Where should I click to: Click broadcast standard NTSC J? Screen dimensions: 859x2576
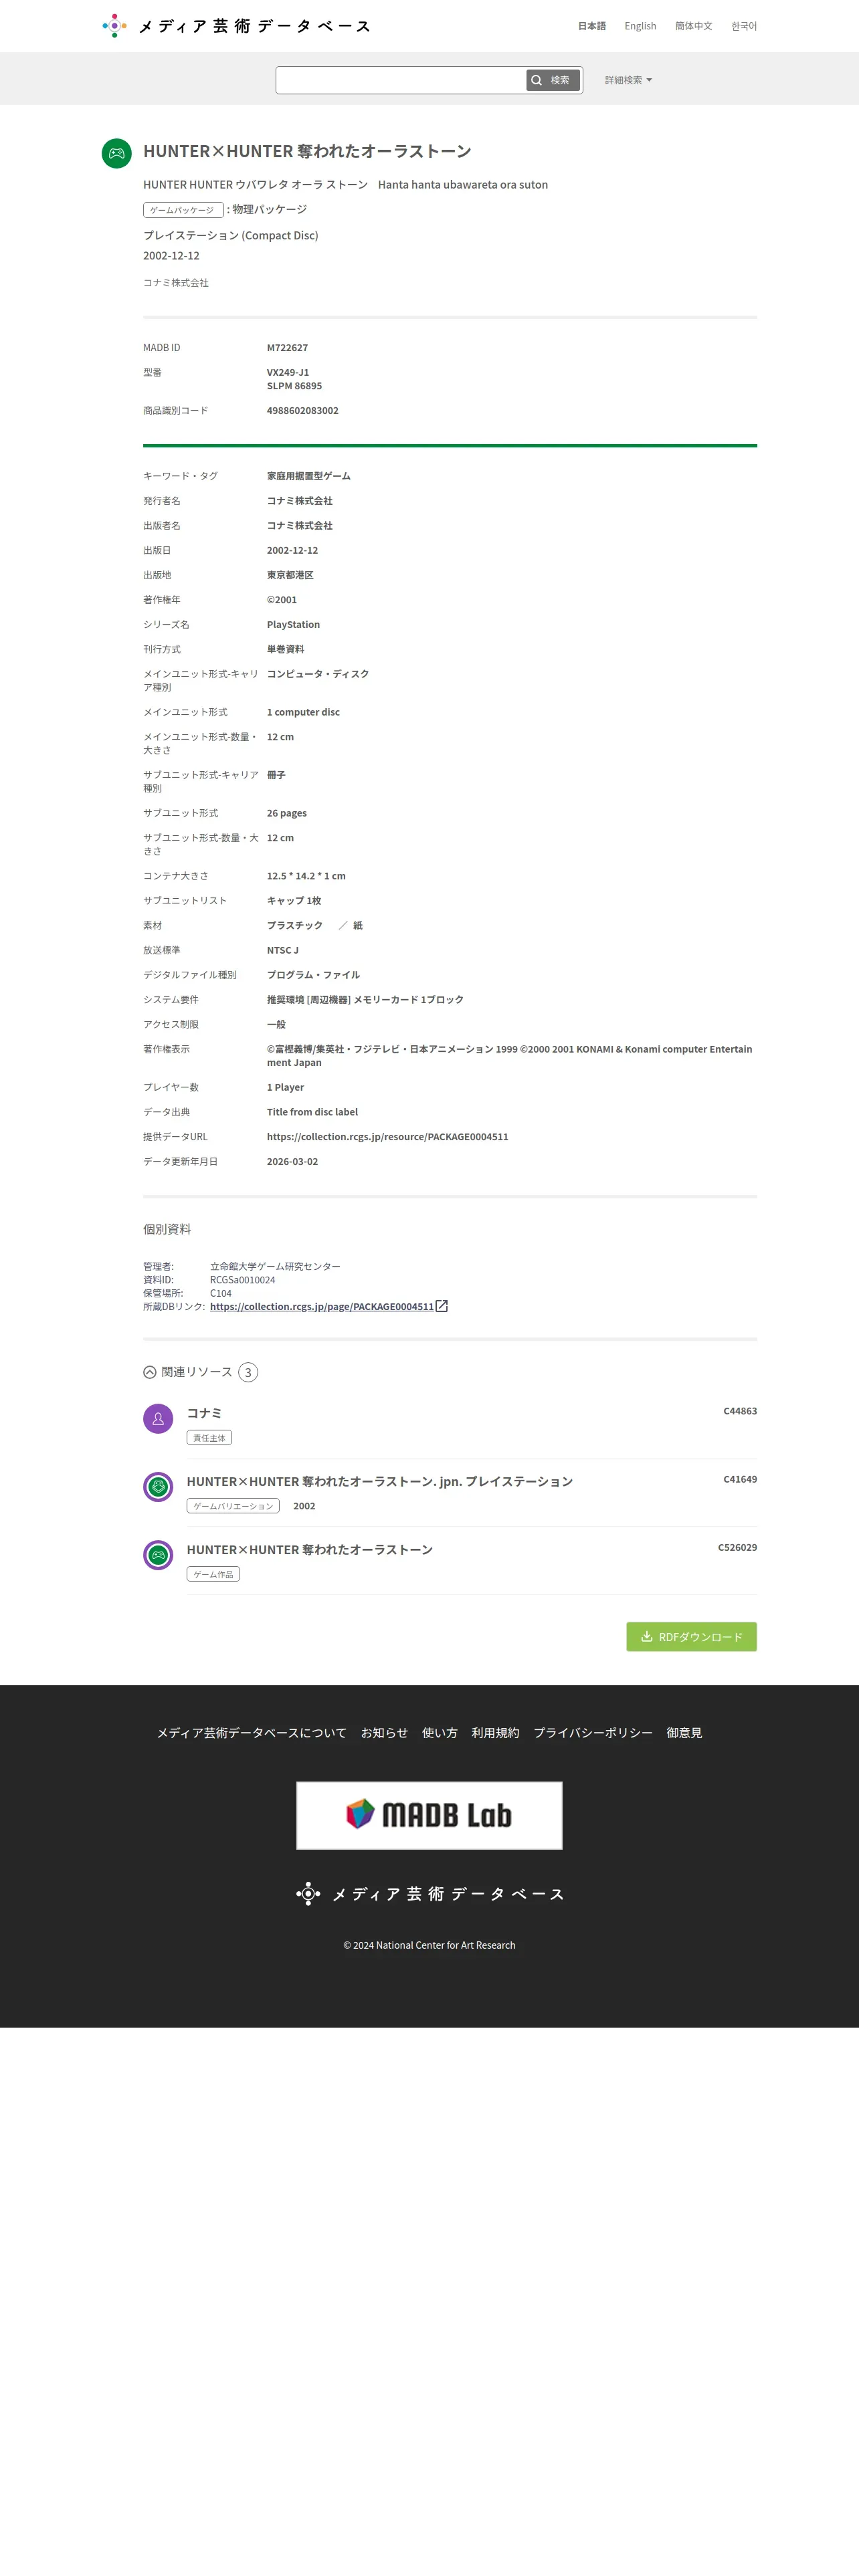(283, 950)
